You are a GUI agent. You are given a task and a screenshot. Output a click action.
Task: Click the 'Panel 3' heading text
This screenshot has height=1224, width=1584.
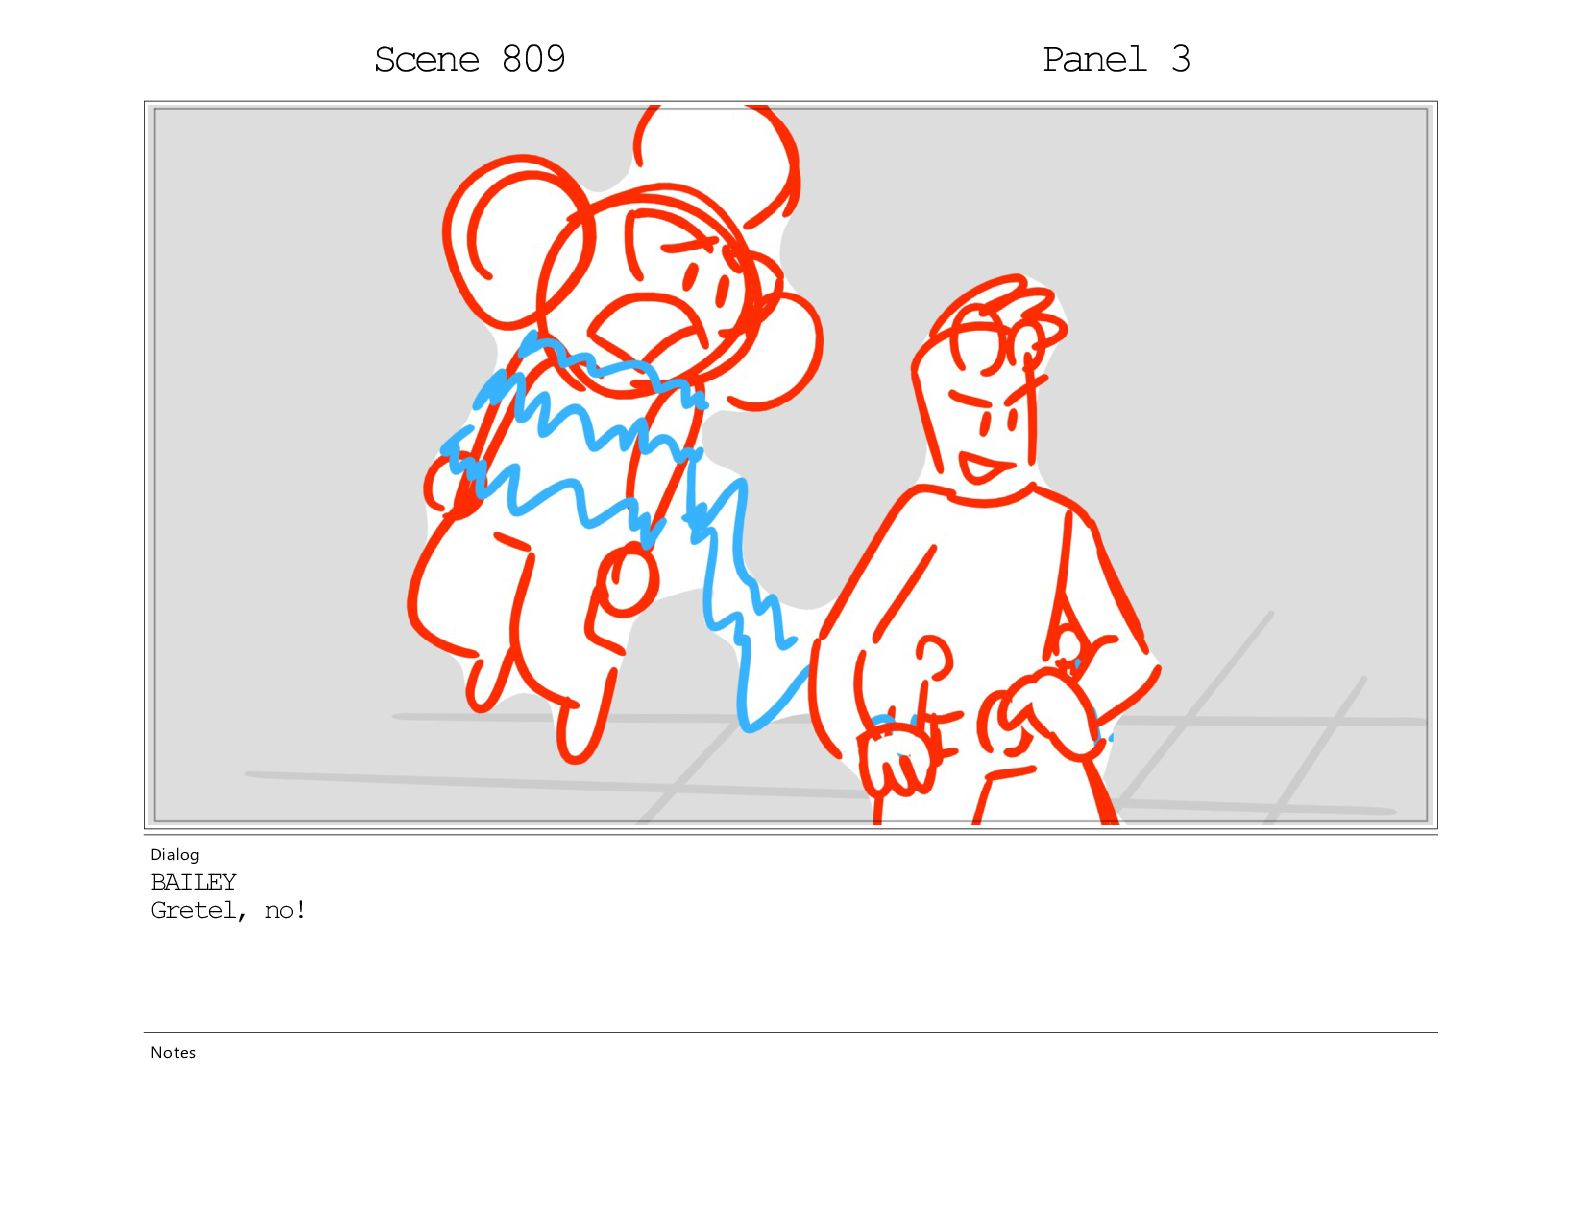(1116, 60)
